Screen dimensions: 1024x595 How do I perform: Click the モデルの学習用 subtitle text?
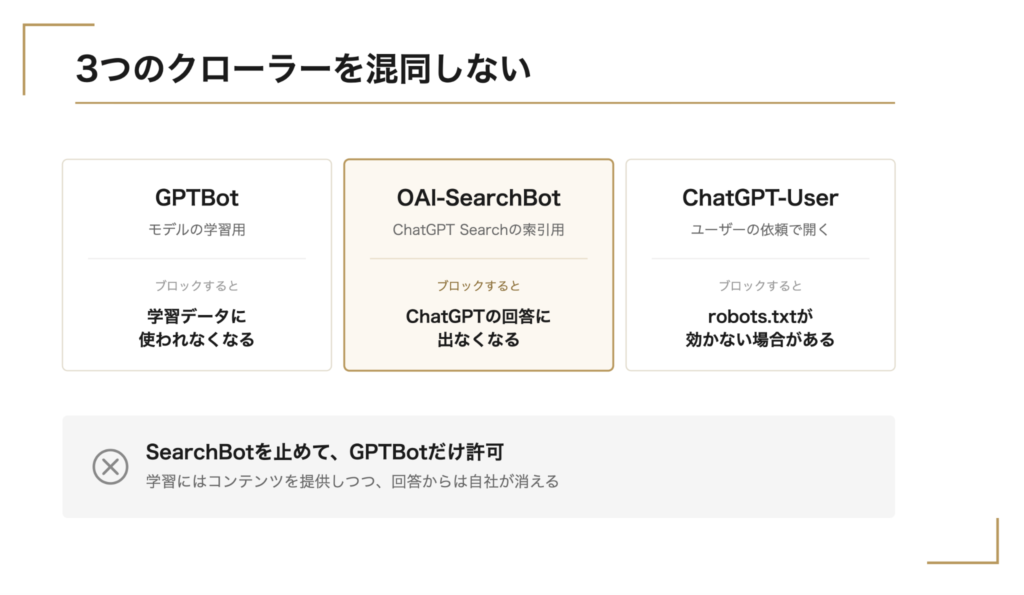point(197,229)
